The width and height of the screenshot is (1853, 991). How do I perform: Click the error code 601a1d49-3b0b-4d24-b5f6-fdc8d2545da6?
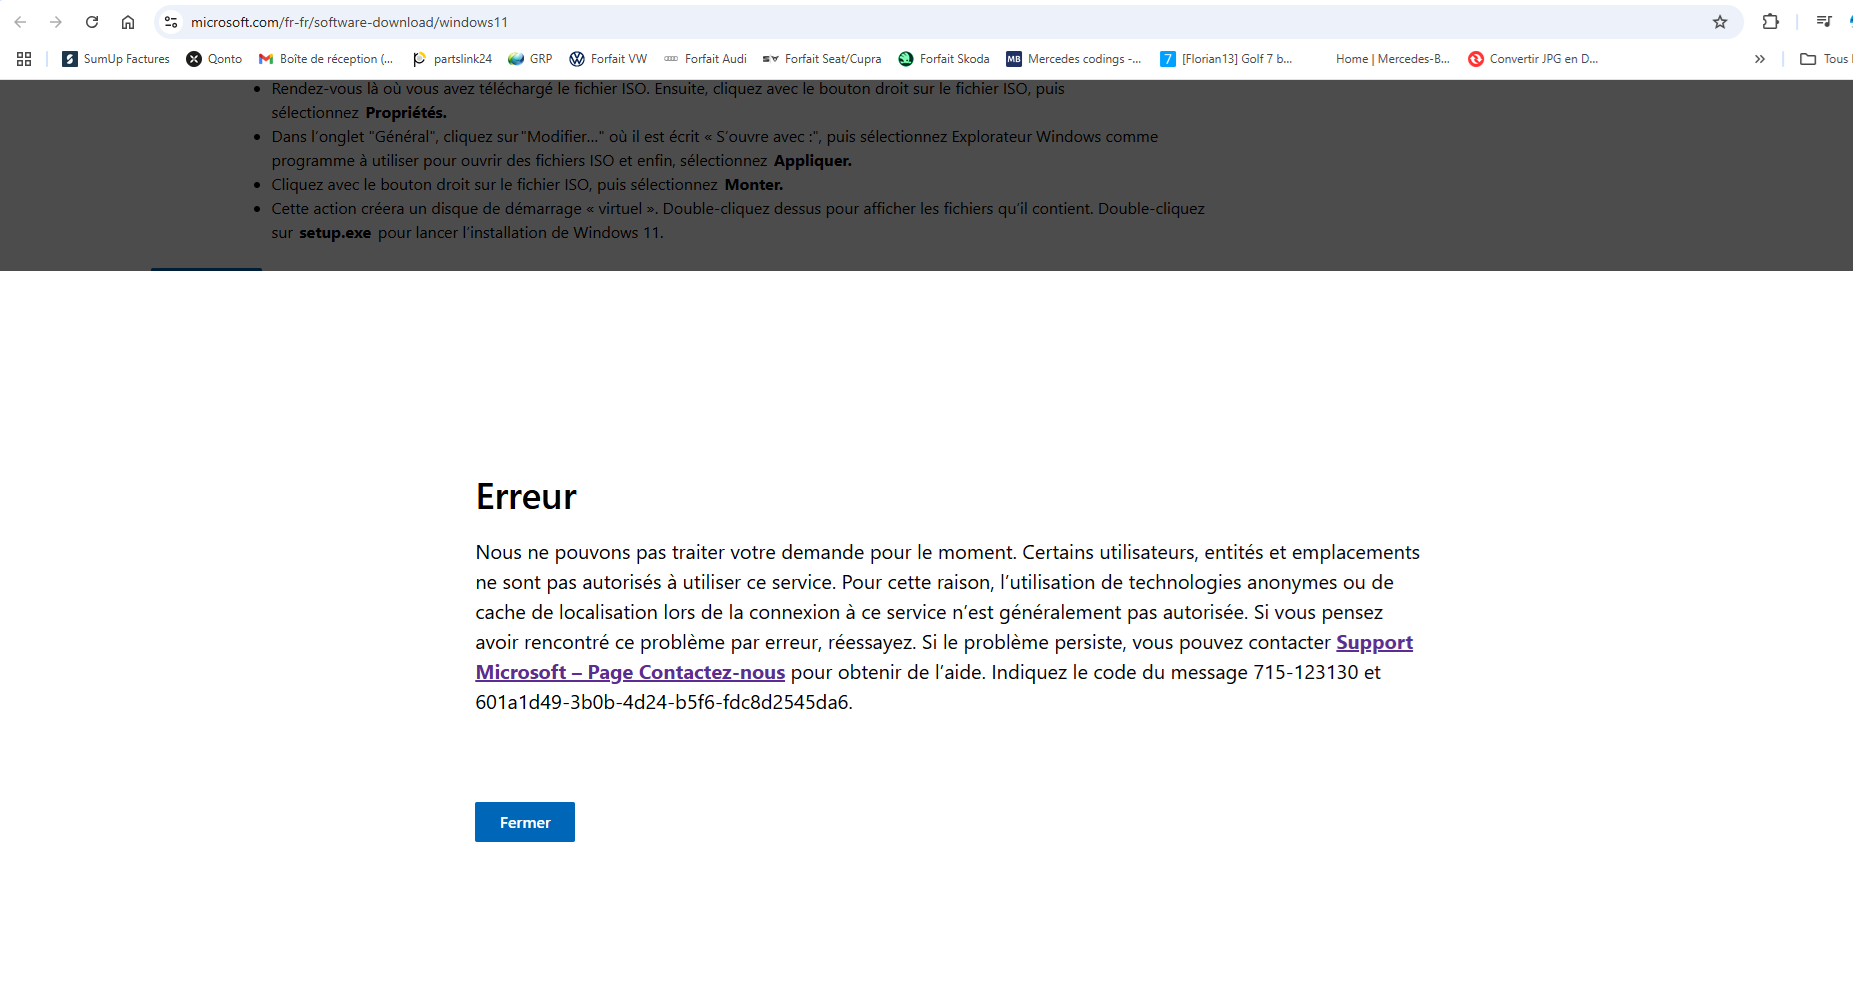(664, 702)
